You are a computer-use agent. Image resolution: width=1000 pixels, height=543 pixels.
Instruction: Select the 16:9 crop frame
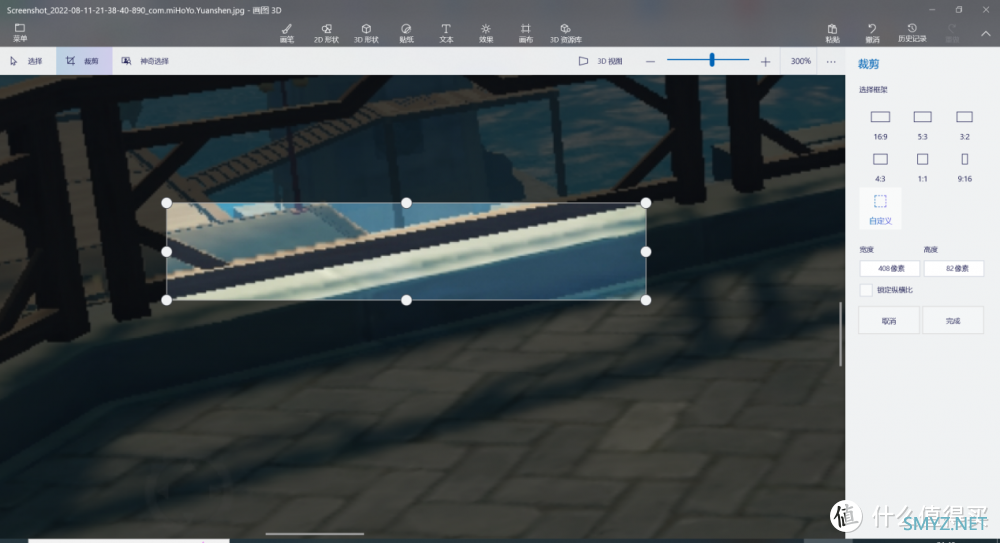click(x=880, y=125)
